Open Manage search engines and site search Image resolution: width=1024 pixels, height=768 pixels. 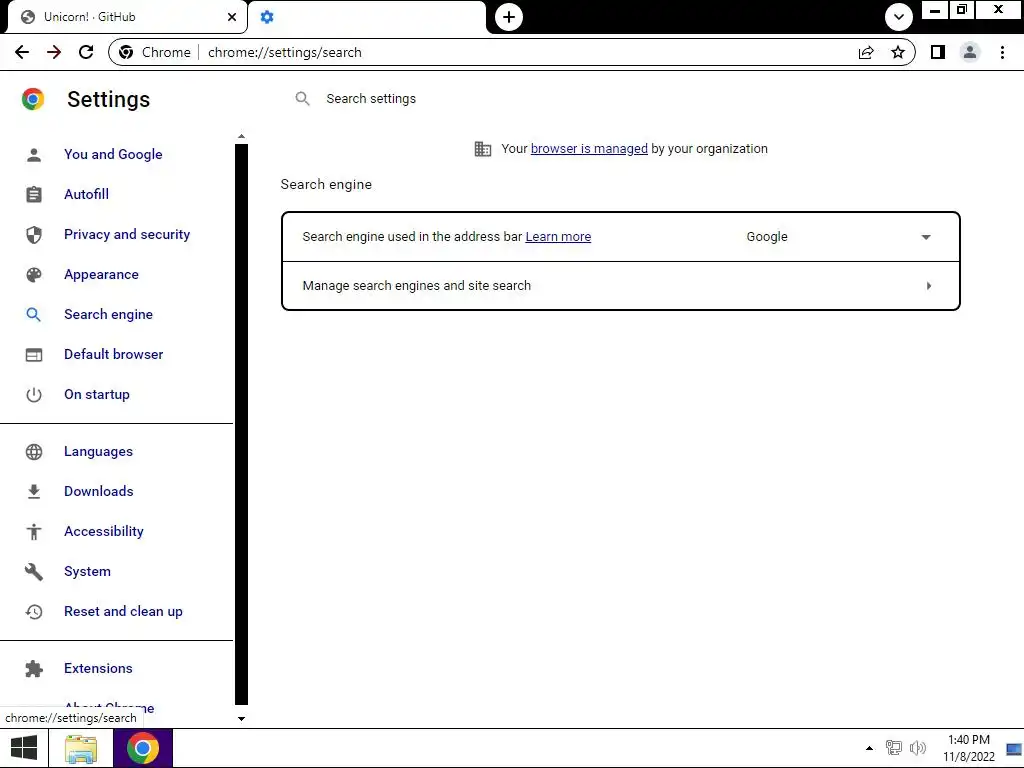tap(620, 286)
